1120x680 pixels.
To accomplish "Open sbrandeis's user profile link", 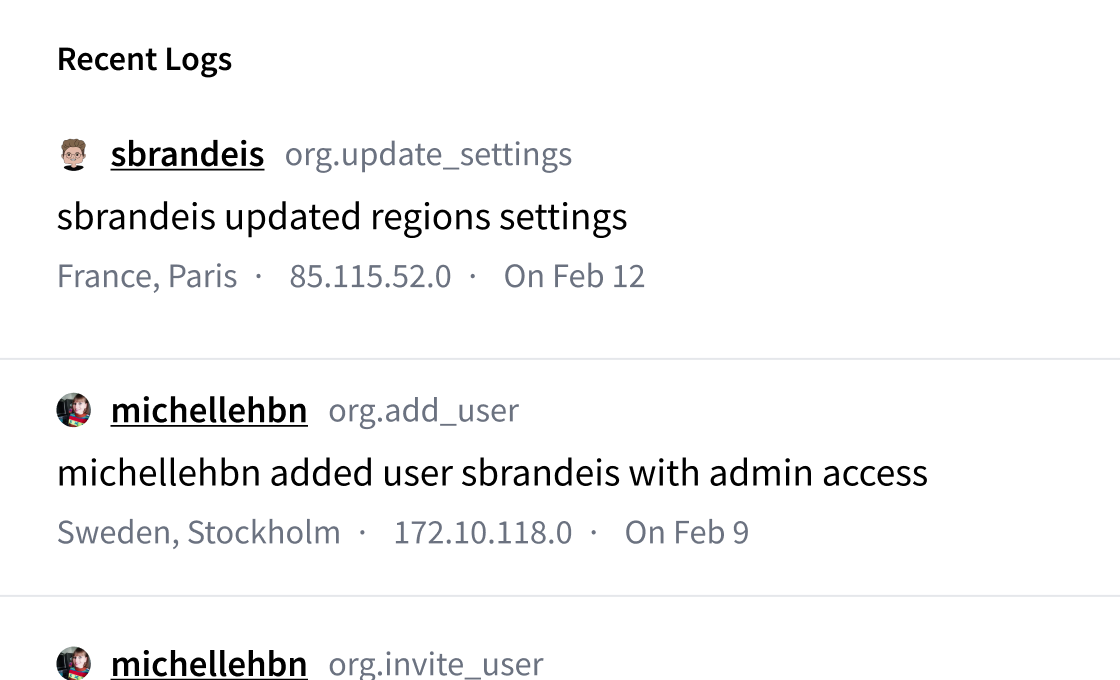I will (x=187, y=154).
